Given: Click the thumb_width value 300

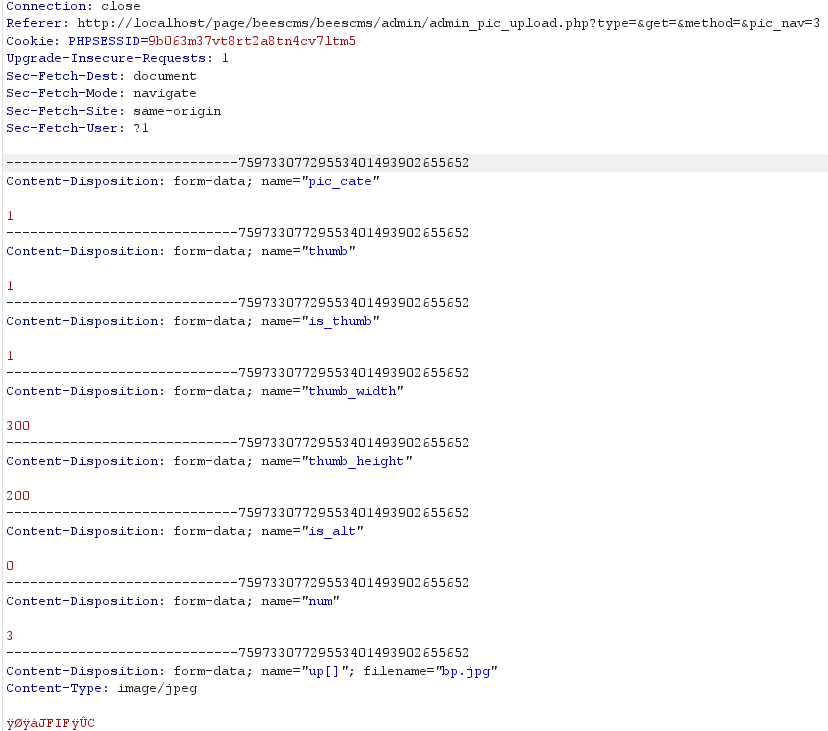Looking at the screenshot, I should click(18, 426).
